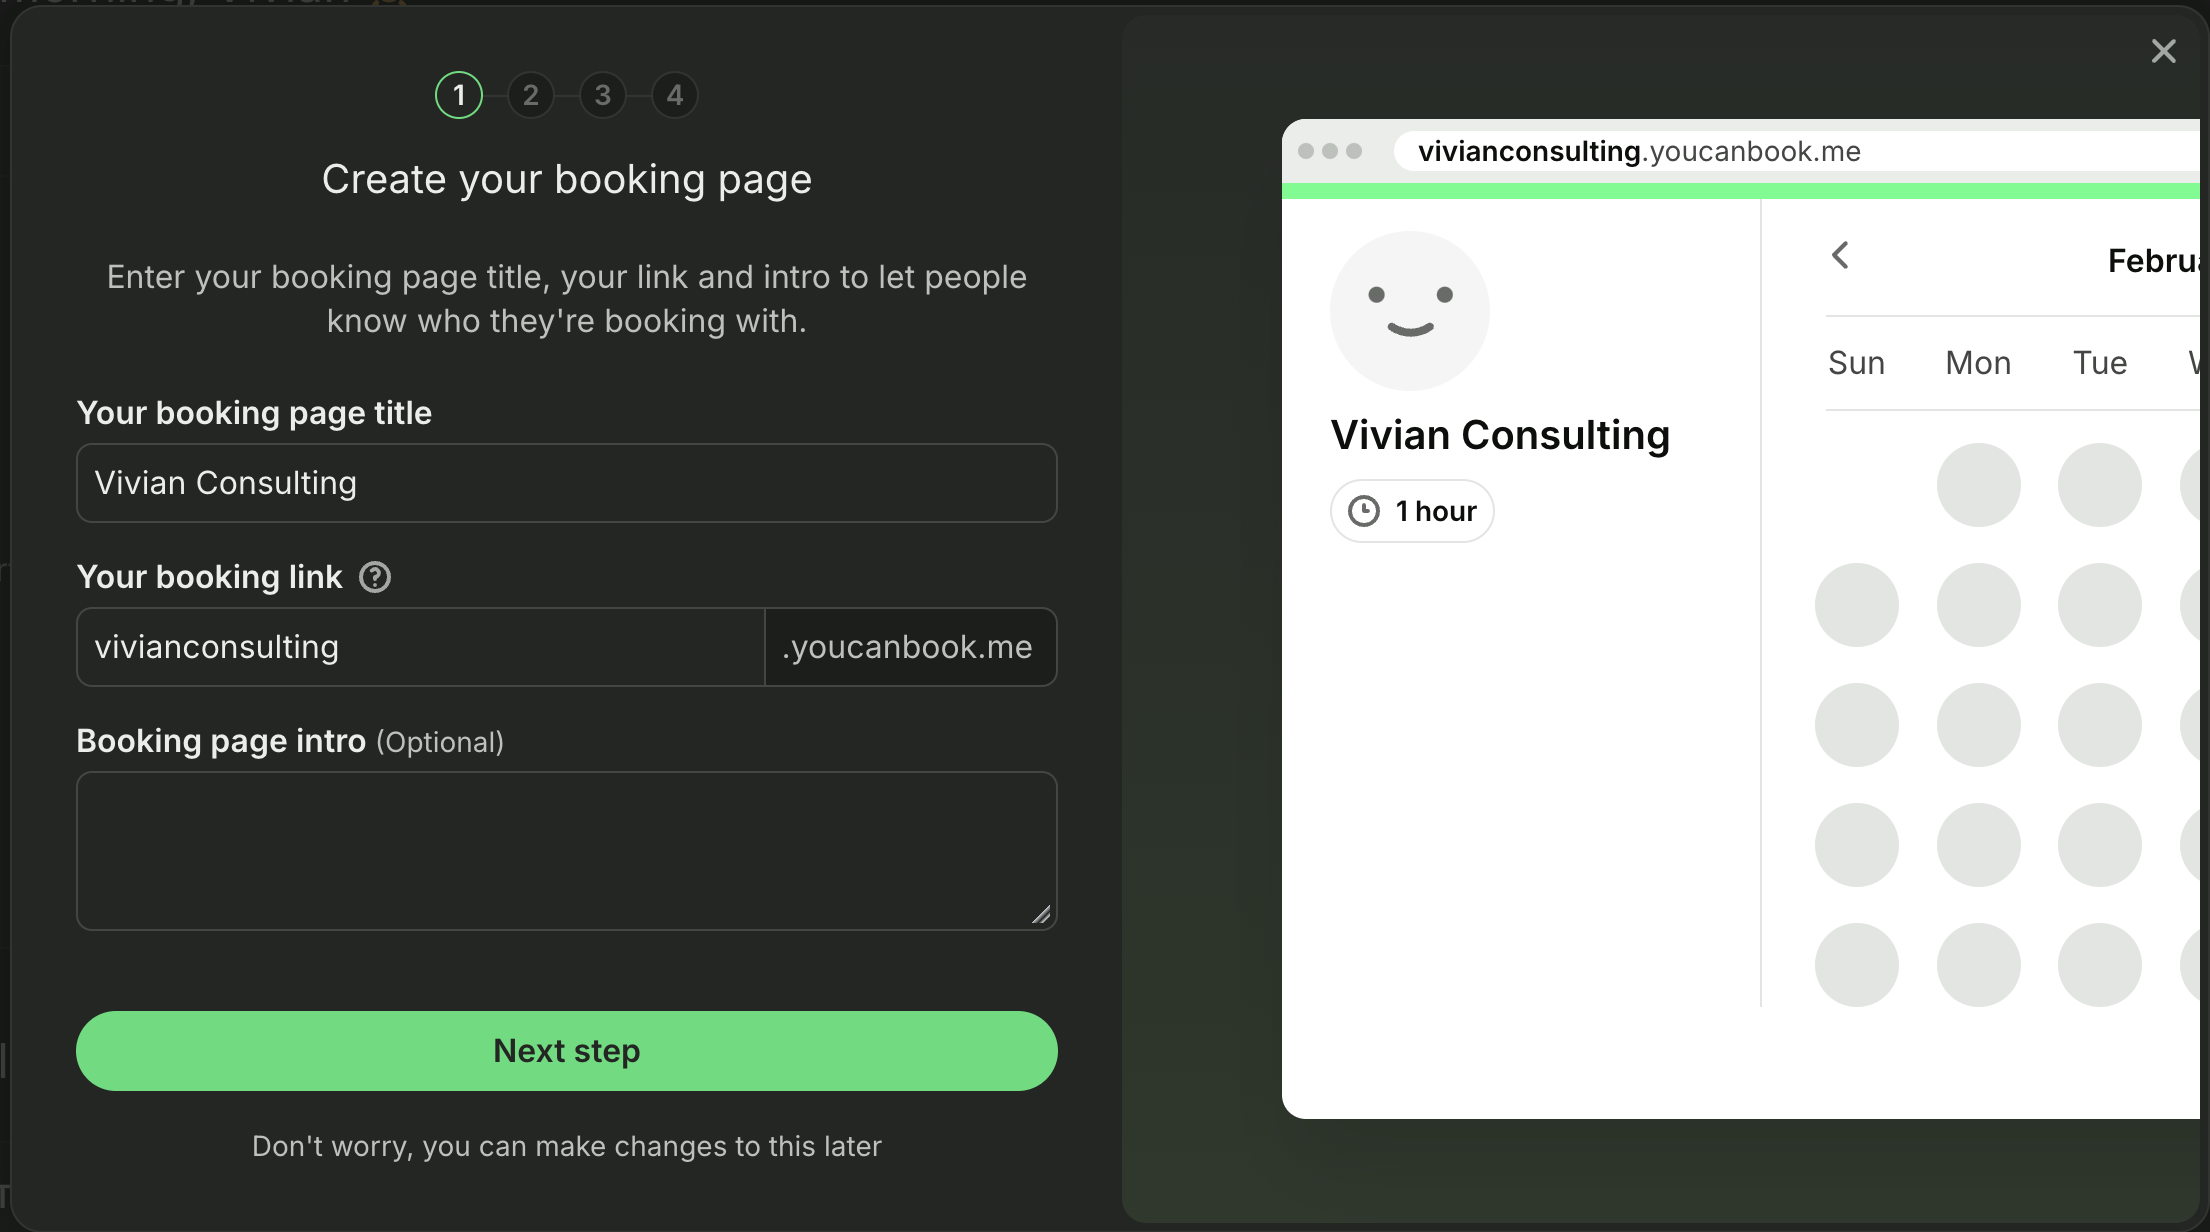Viewport: 2210px width, 1232px height.
Task: Focus the booking page title field
Action: 566,483
